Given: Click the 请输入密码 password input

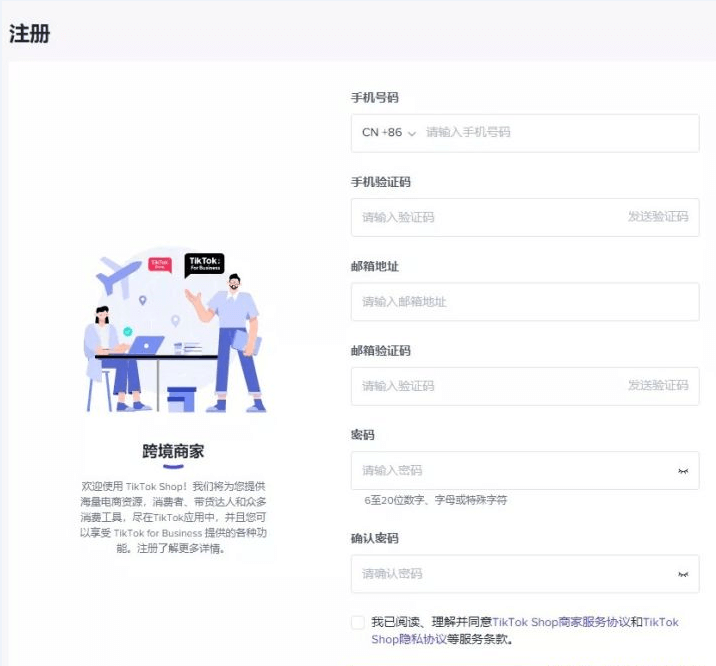Looking at the screenshot, I should 510,471.
